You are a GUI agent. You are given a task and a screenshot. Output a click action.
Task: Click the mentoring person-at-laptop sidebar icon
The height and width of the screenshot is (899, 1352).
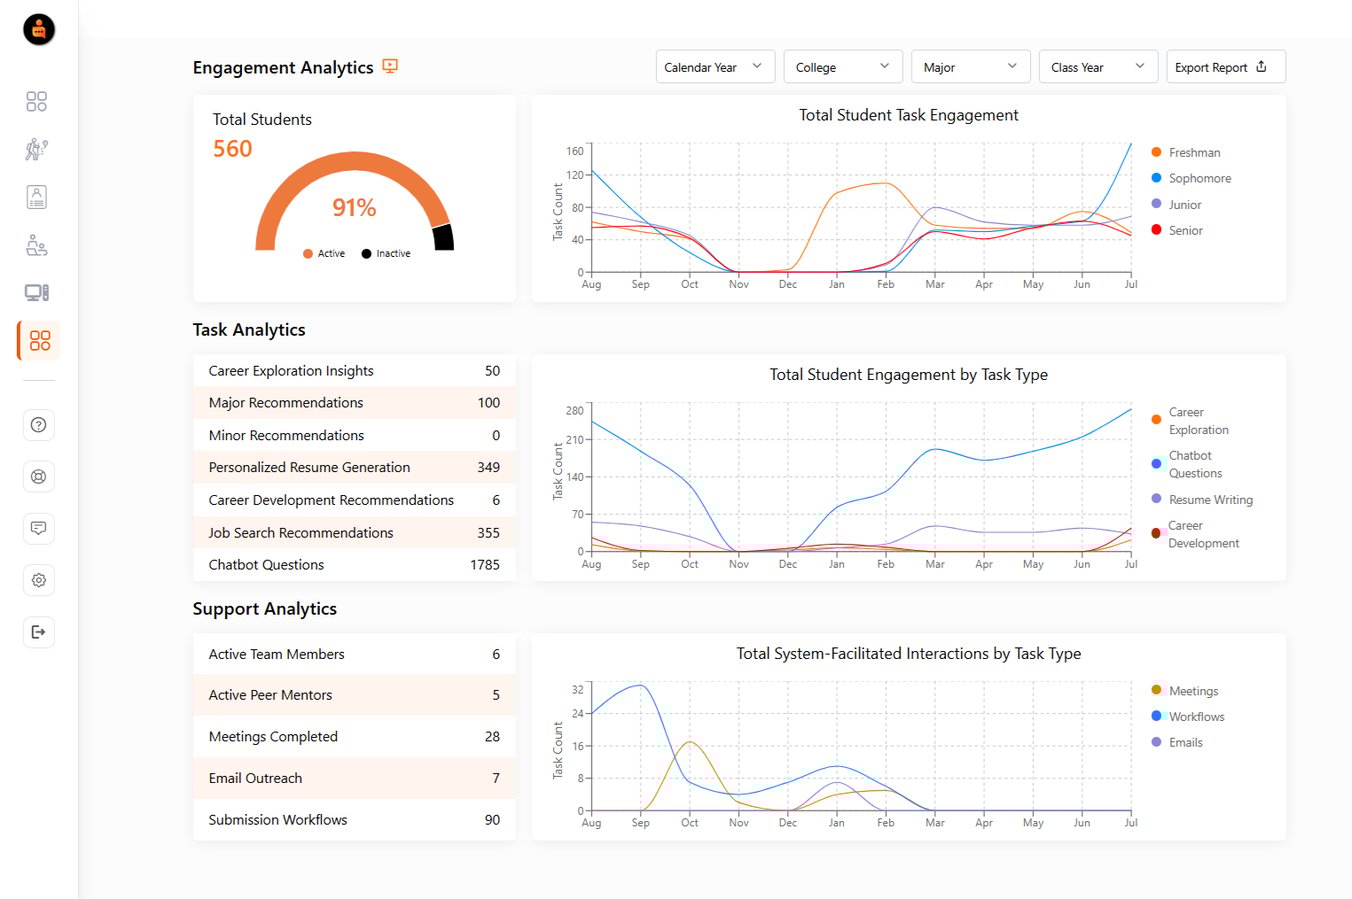(x=36, y=244)
